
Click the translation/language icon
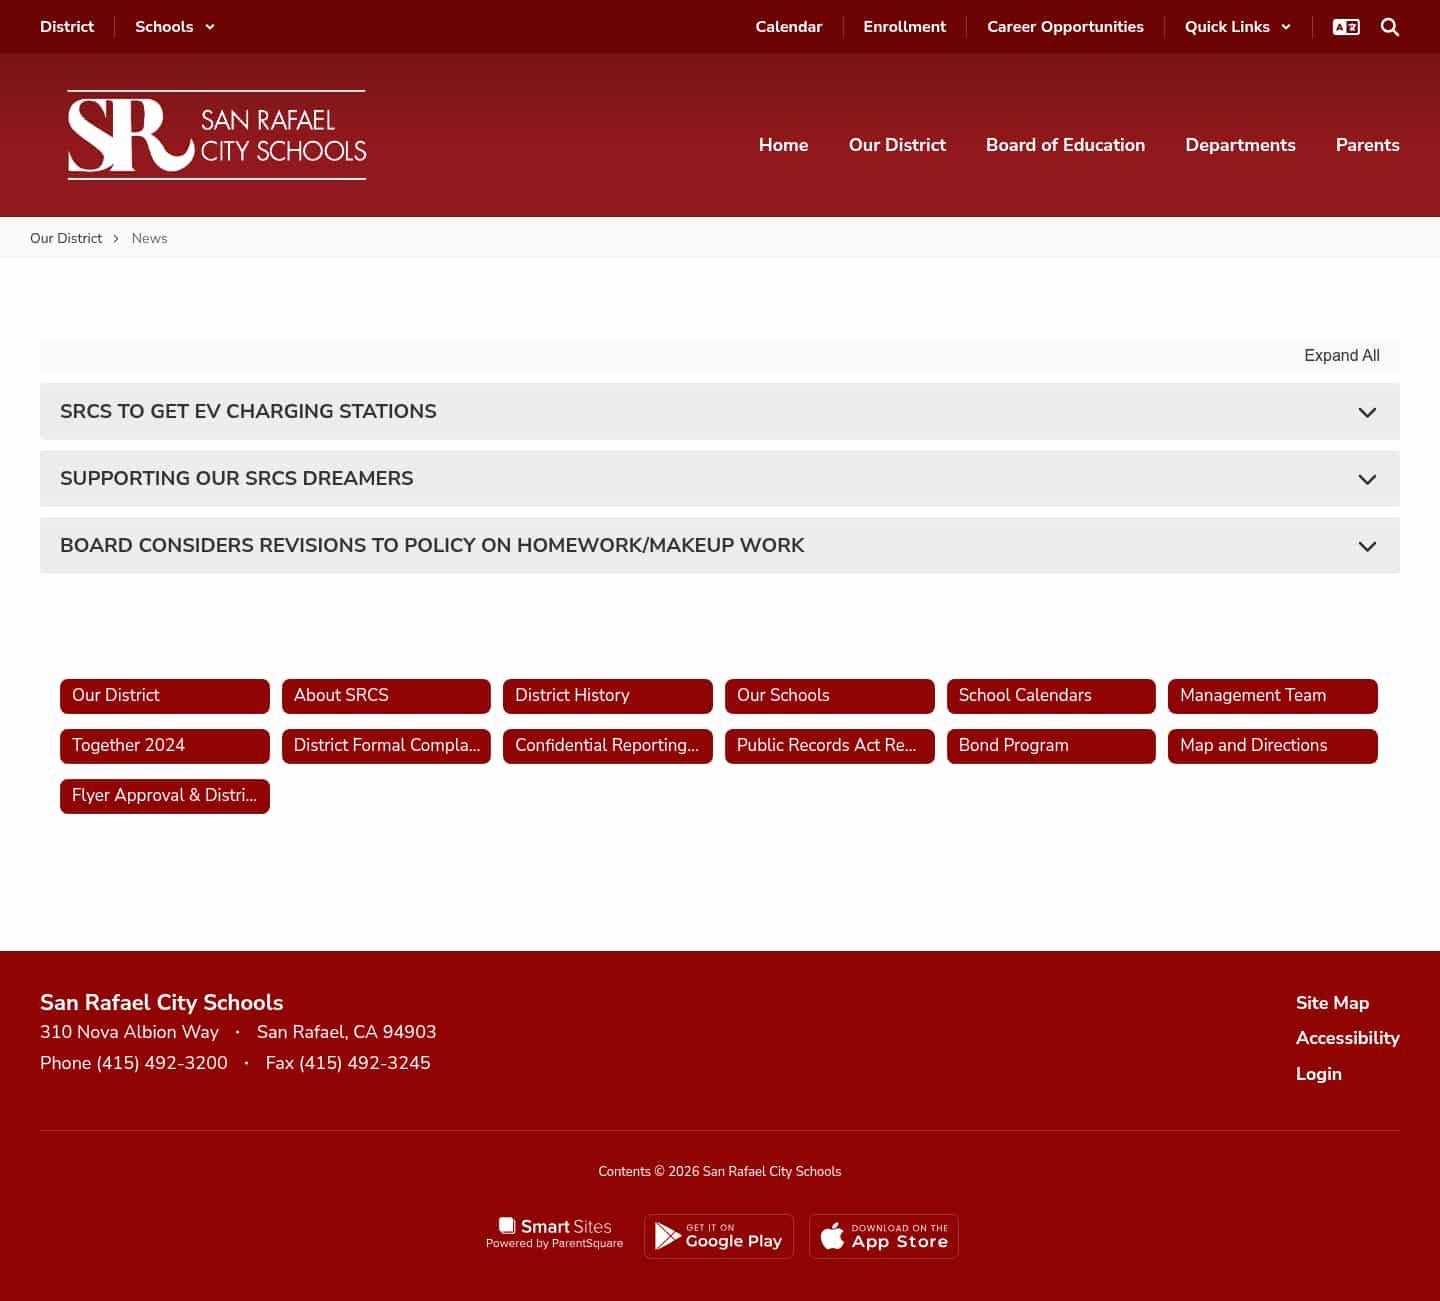coord(1346,27)
